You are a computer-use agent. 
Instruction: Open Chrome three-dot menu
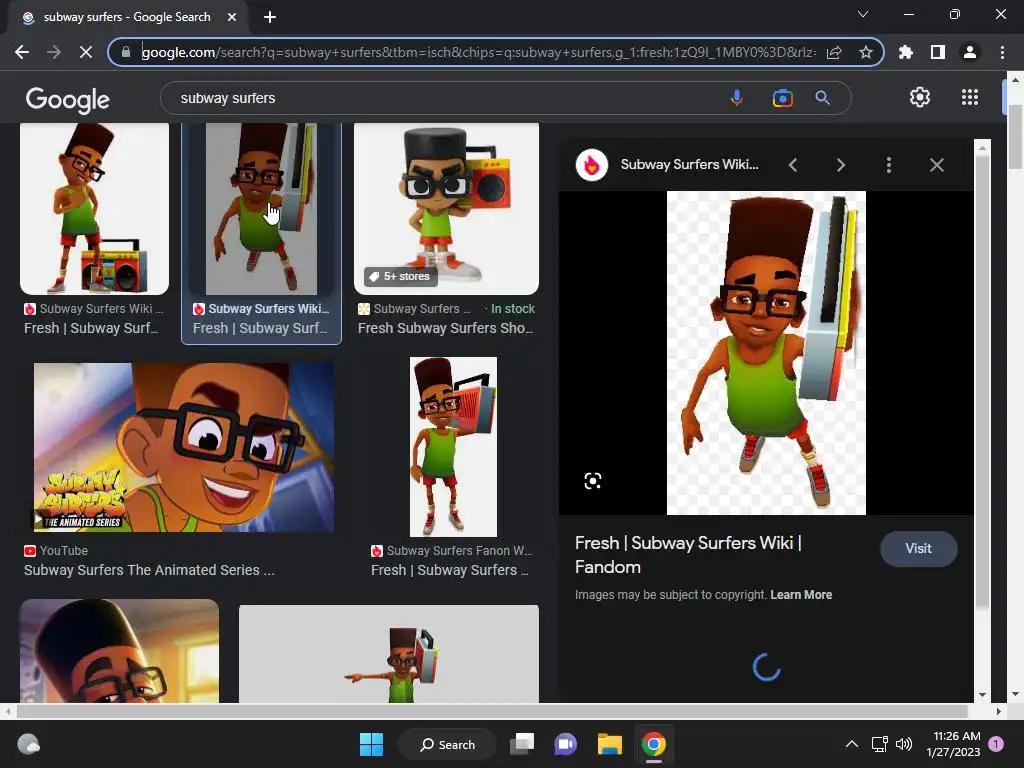[1002, 52]
